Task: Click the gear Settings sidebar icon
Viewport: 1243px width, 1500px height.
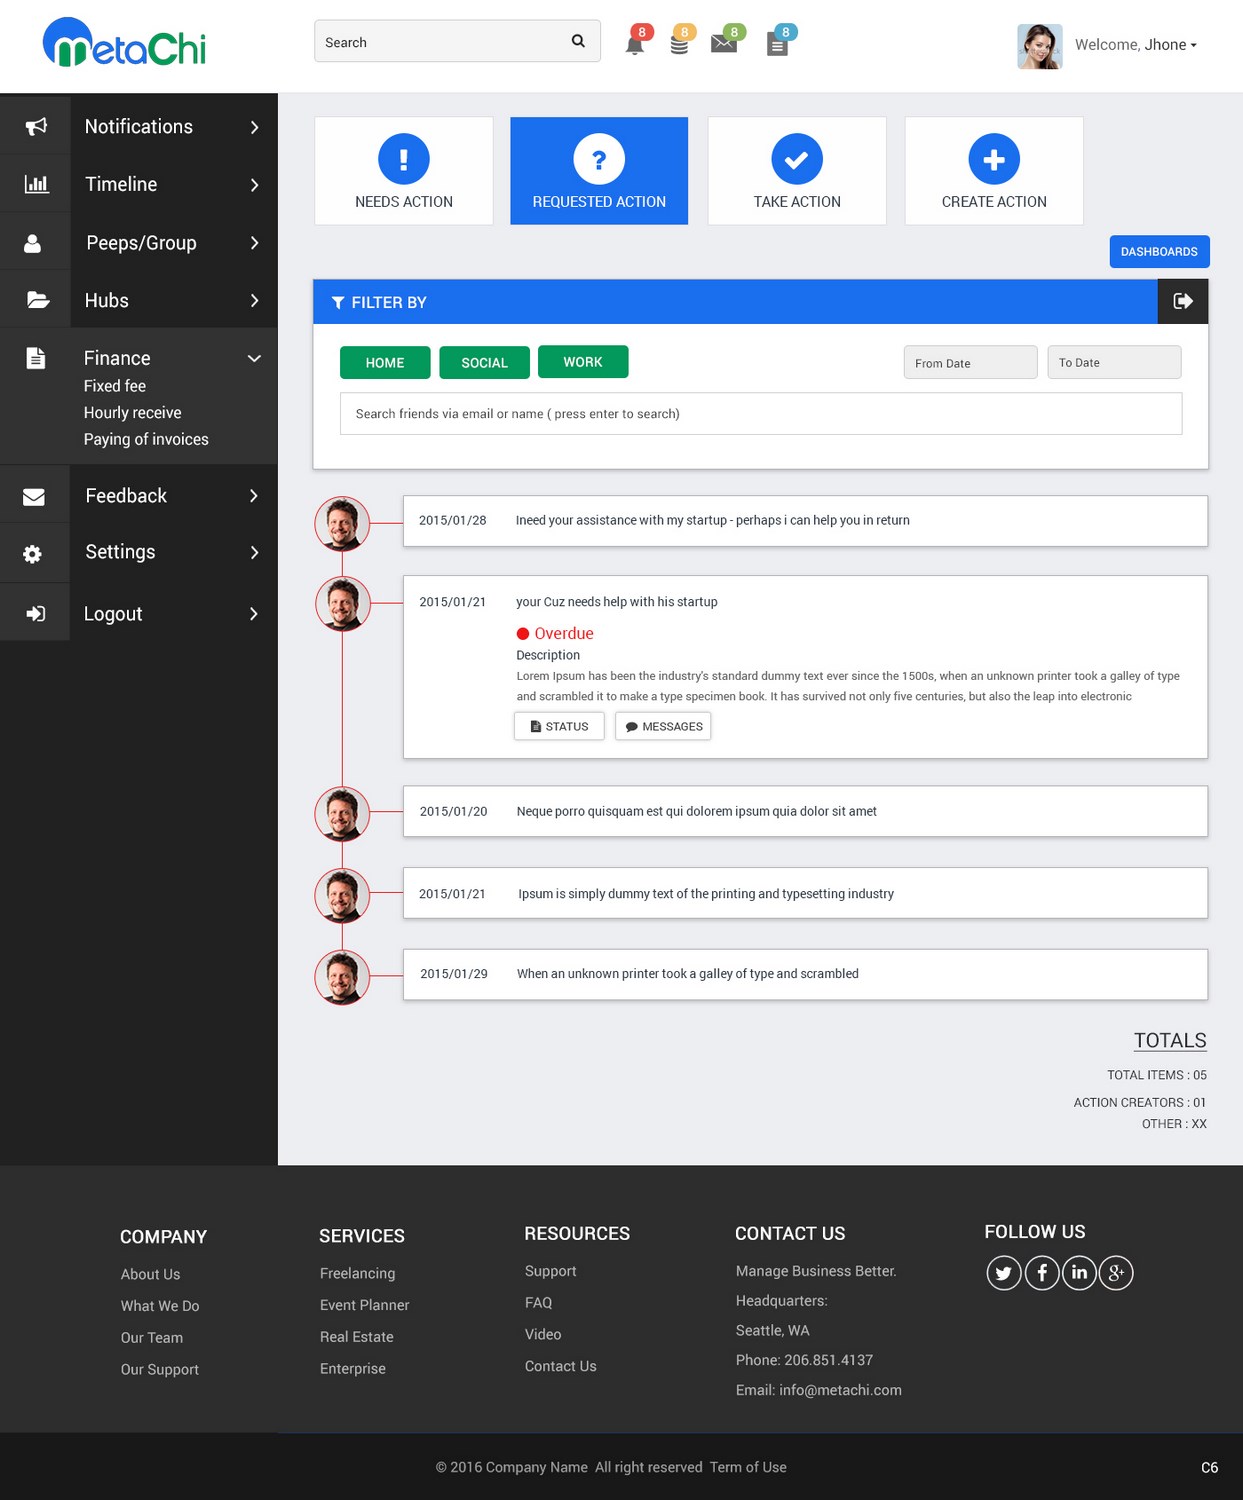Action: point(32,553)
